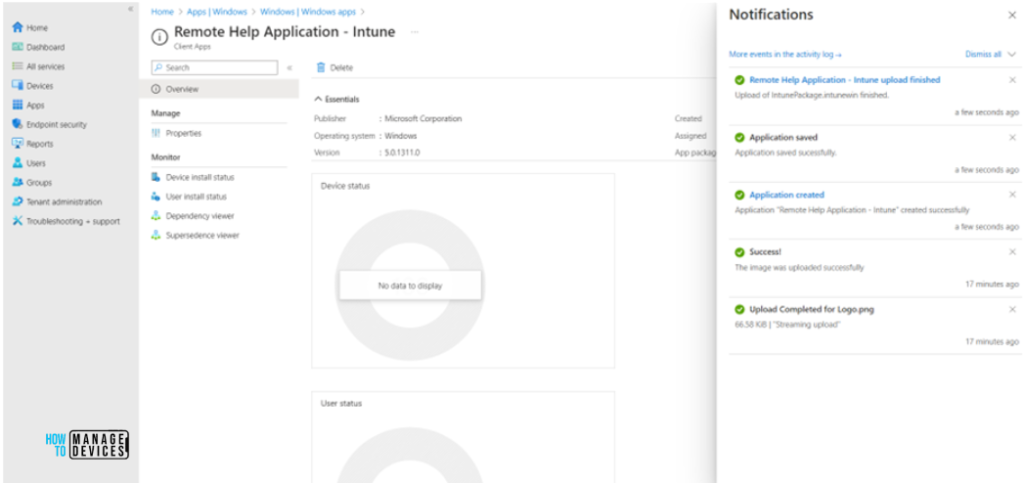Close the Notifications panel
This screenshot has width=1024, height=483.
[1012, 15]
